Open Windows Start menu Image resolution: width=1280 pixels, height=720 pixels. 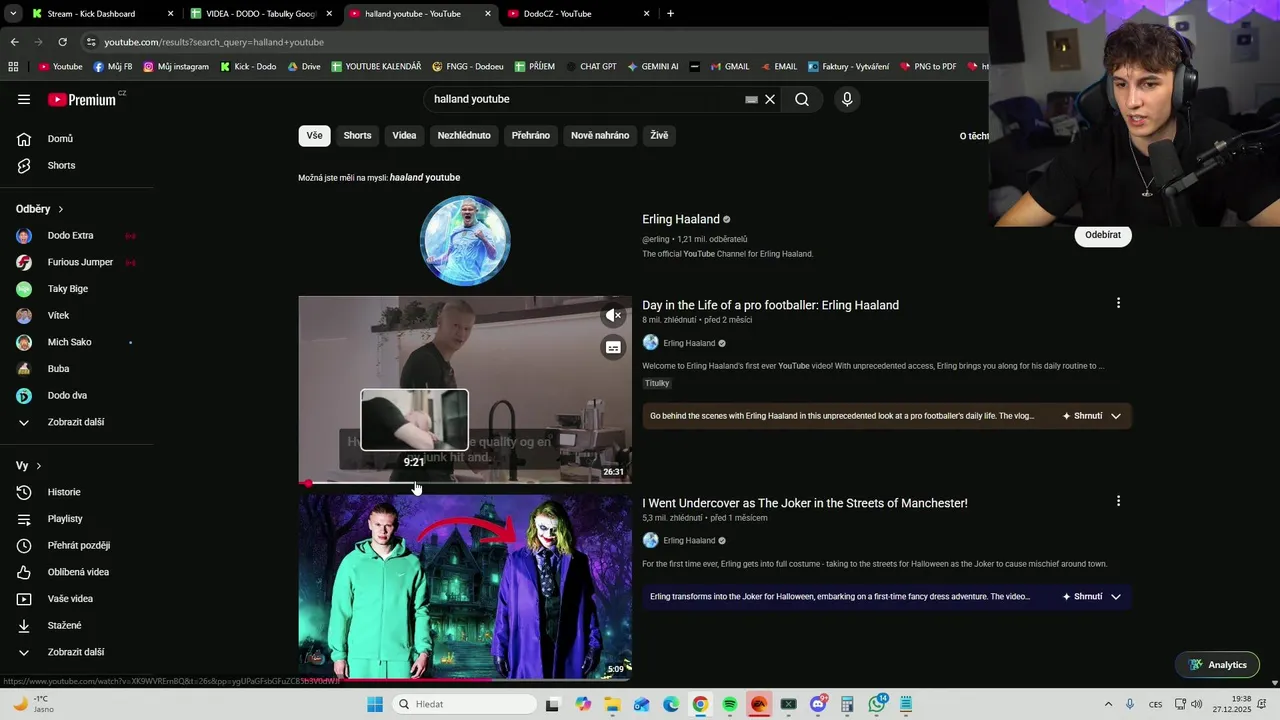[x=375, y=704]
